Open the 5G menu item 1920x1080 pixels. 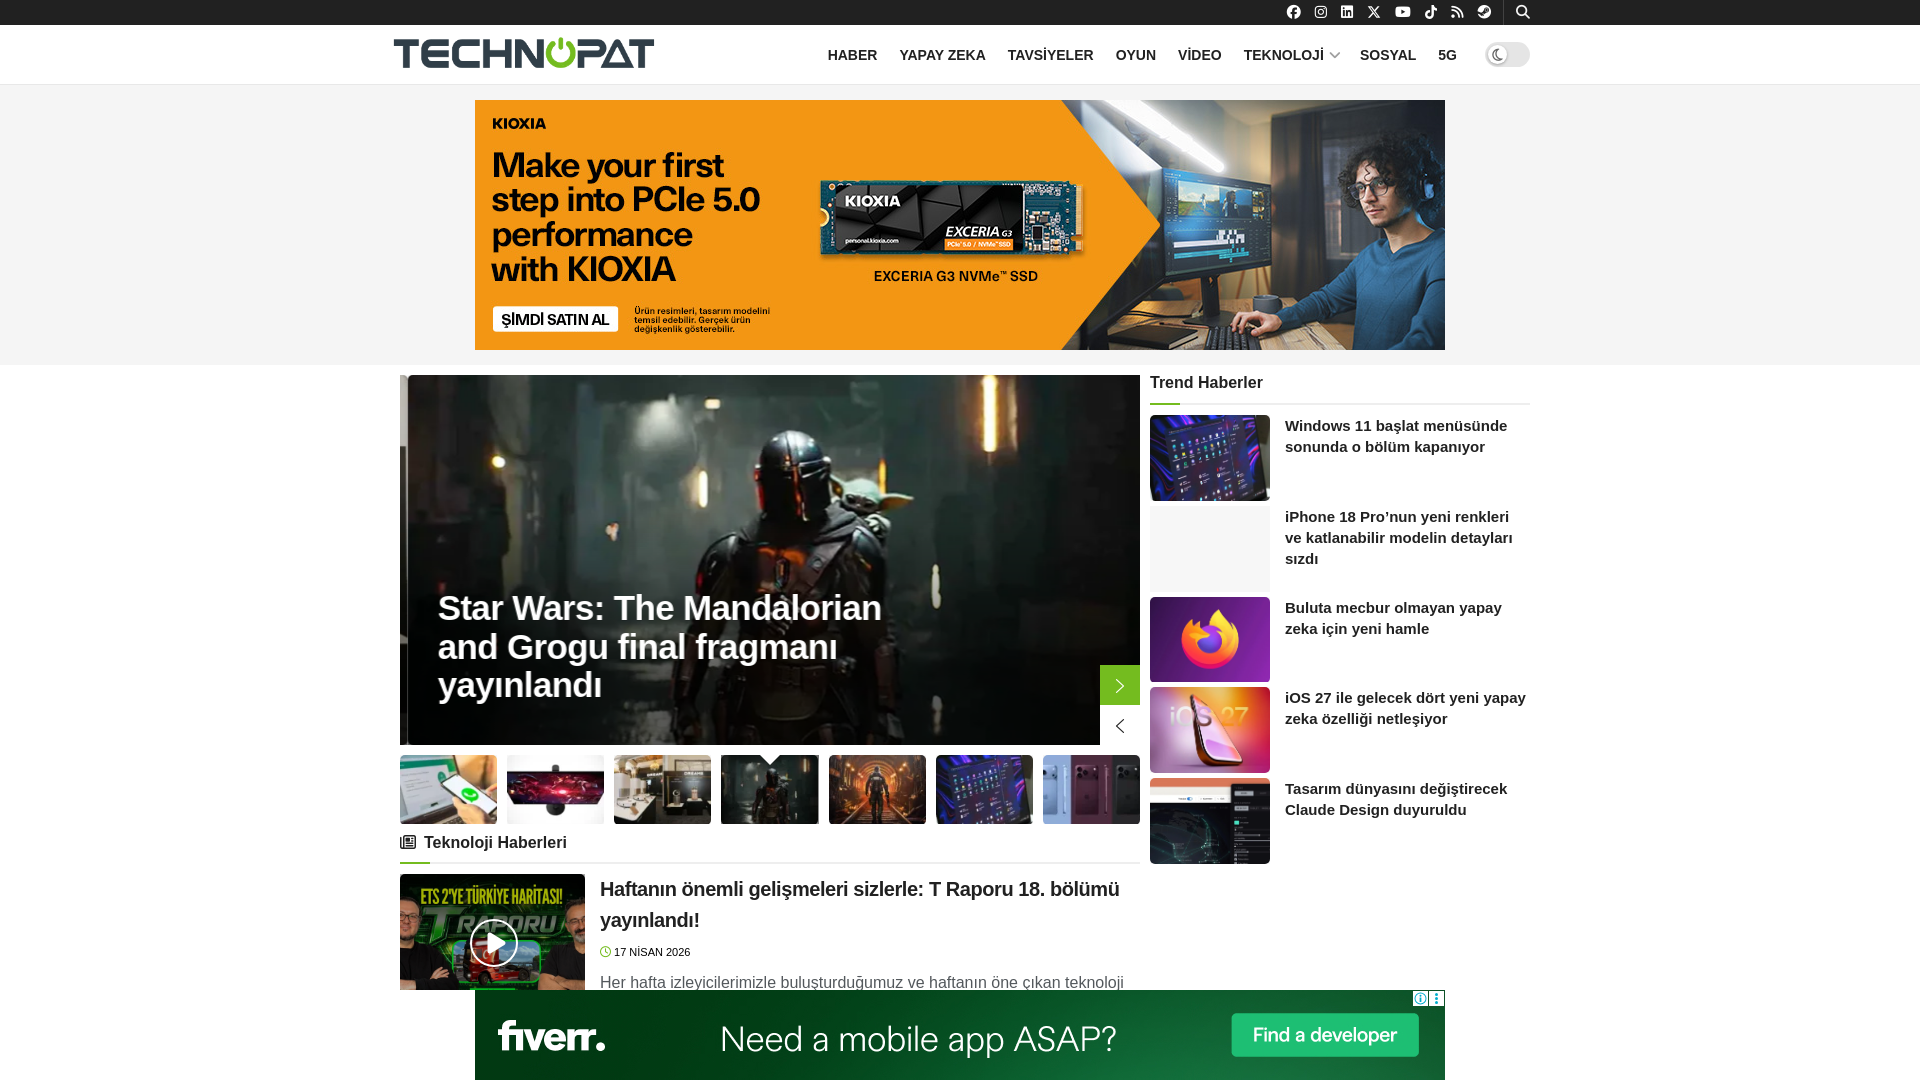(1447, 55)
